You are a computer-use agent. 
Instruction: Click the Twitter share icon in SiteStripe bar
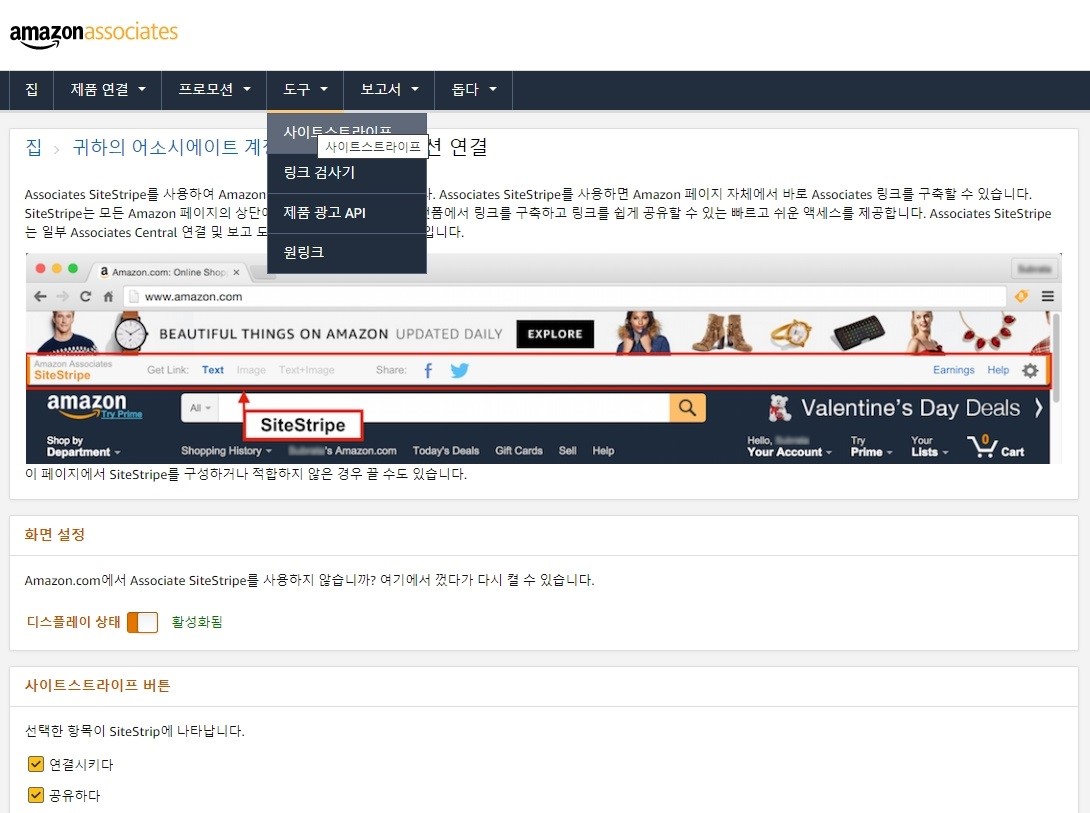point(459,370)
